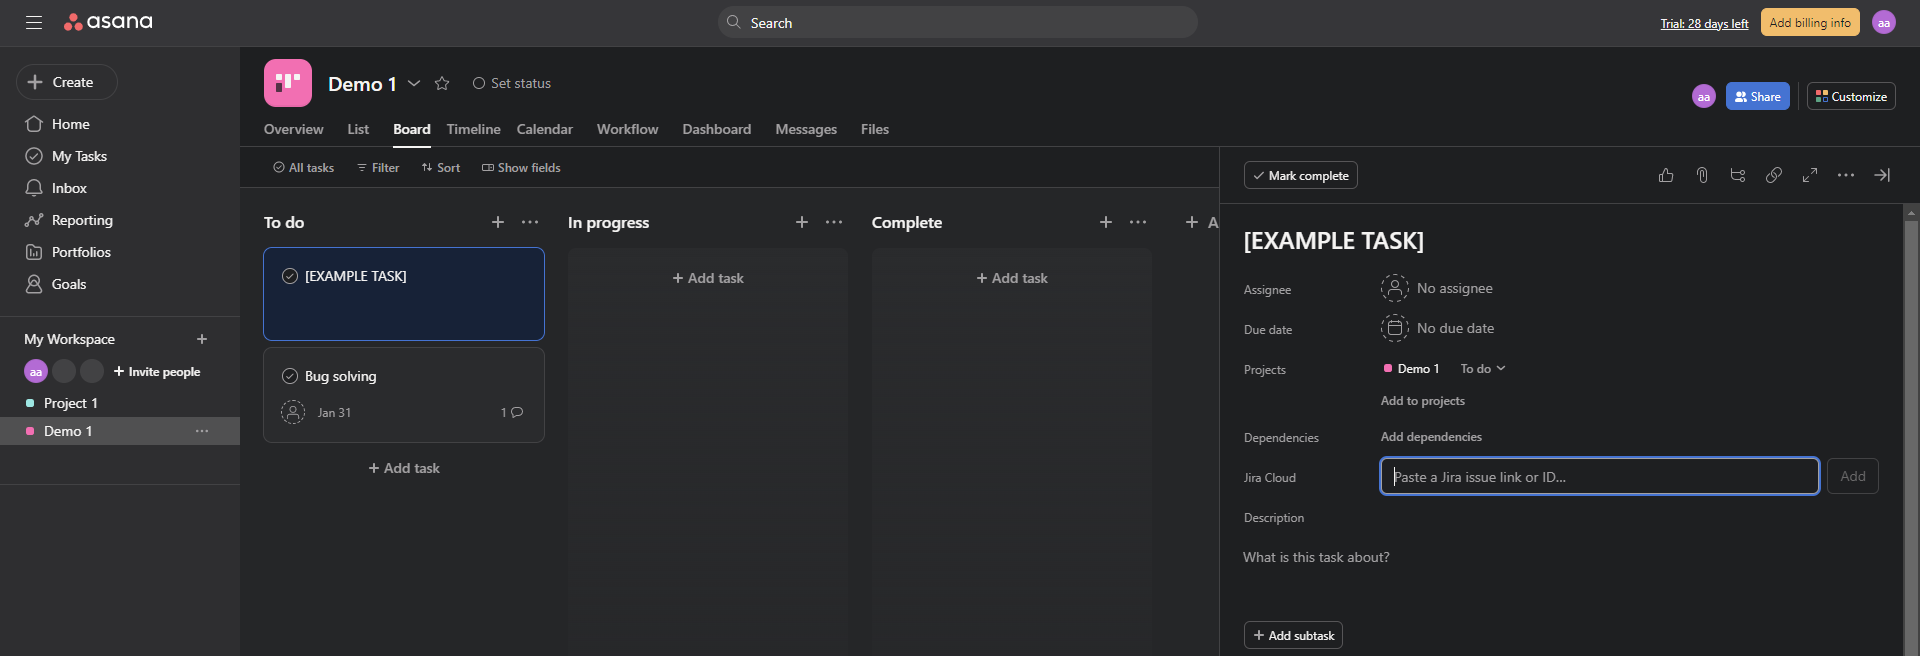The height and width of the screenshot is (656, 1920).
Task: Click the Jira issue link input field
Action: 1598,477
